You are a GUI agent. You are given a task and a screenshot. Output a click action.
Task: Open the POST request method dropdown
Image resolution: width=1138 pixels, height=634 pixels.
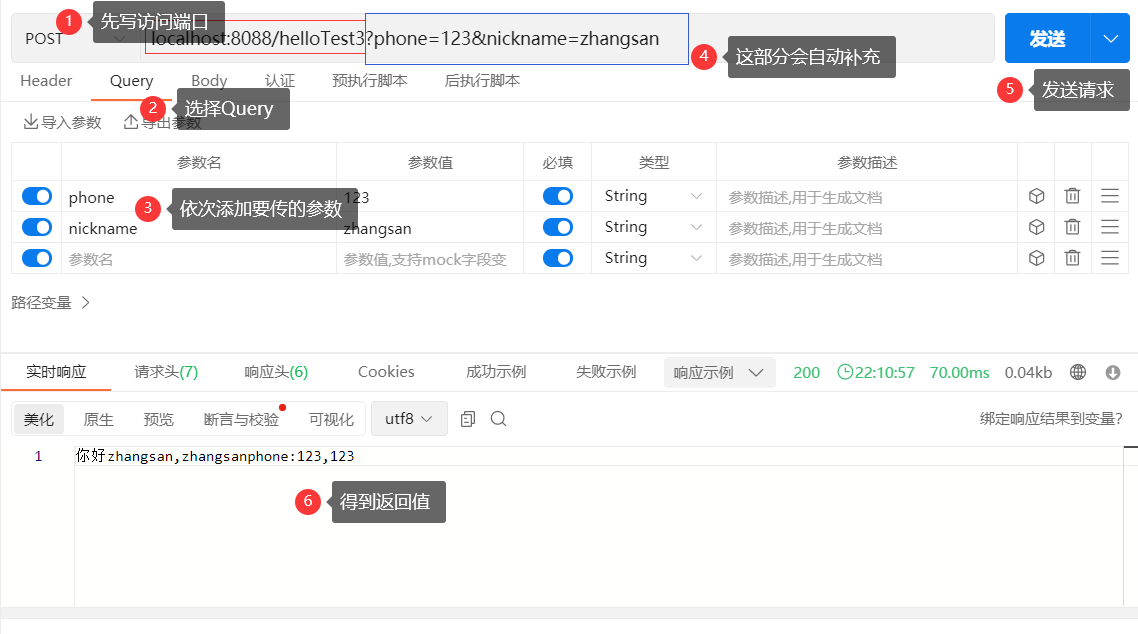[75, 38]
